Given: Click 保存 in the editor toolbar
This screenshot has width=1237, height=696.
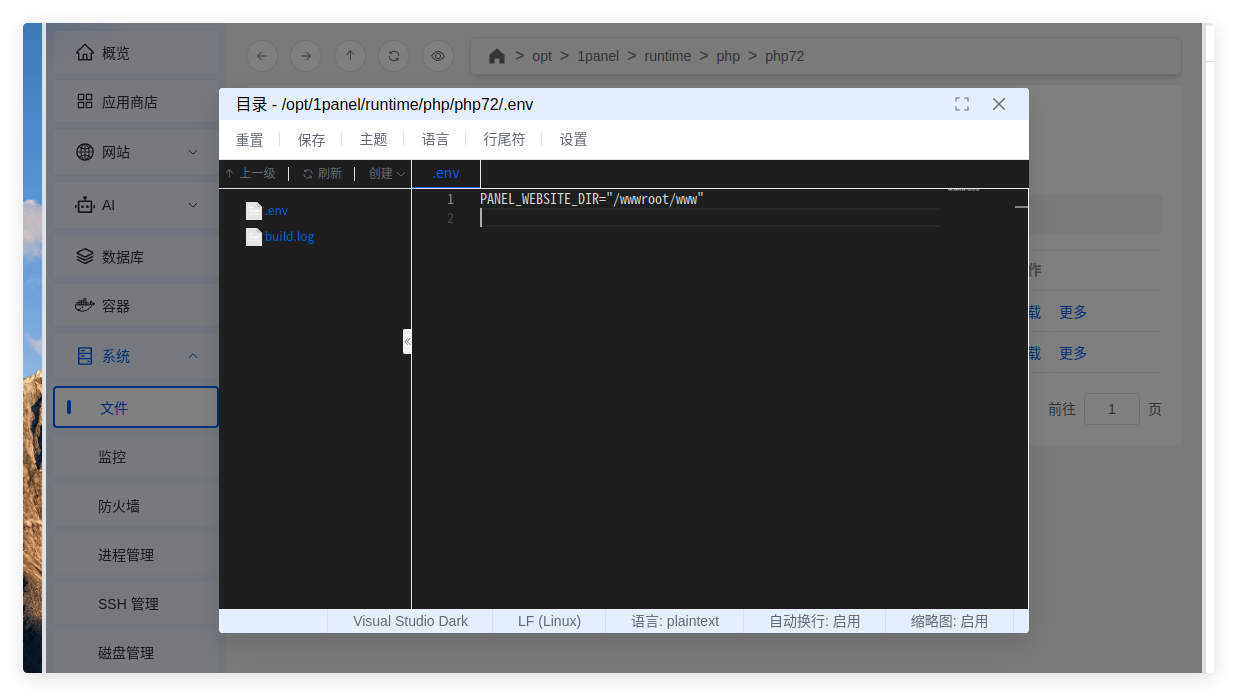Looking at the screenshot, I should [x=311, y=140].
